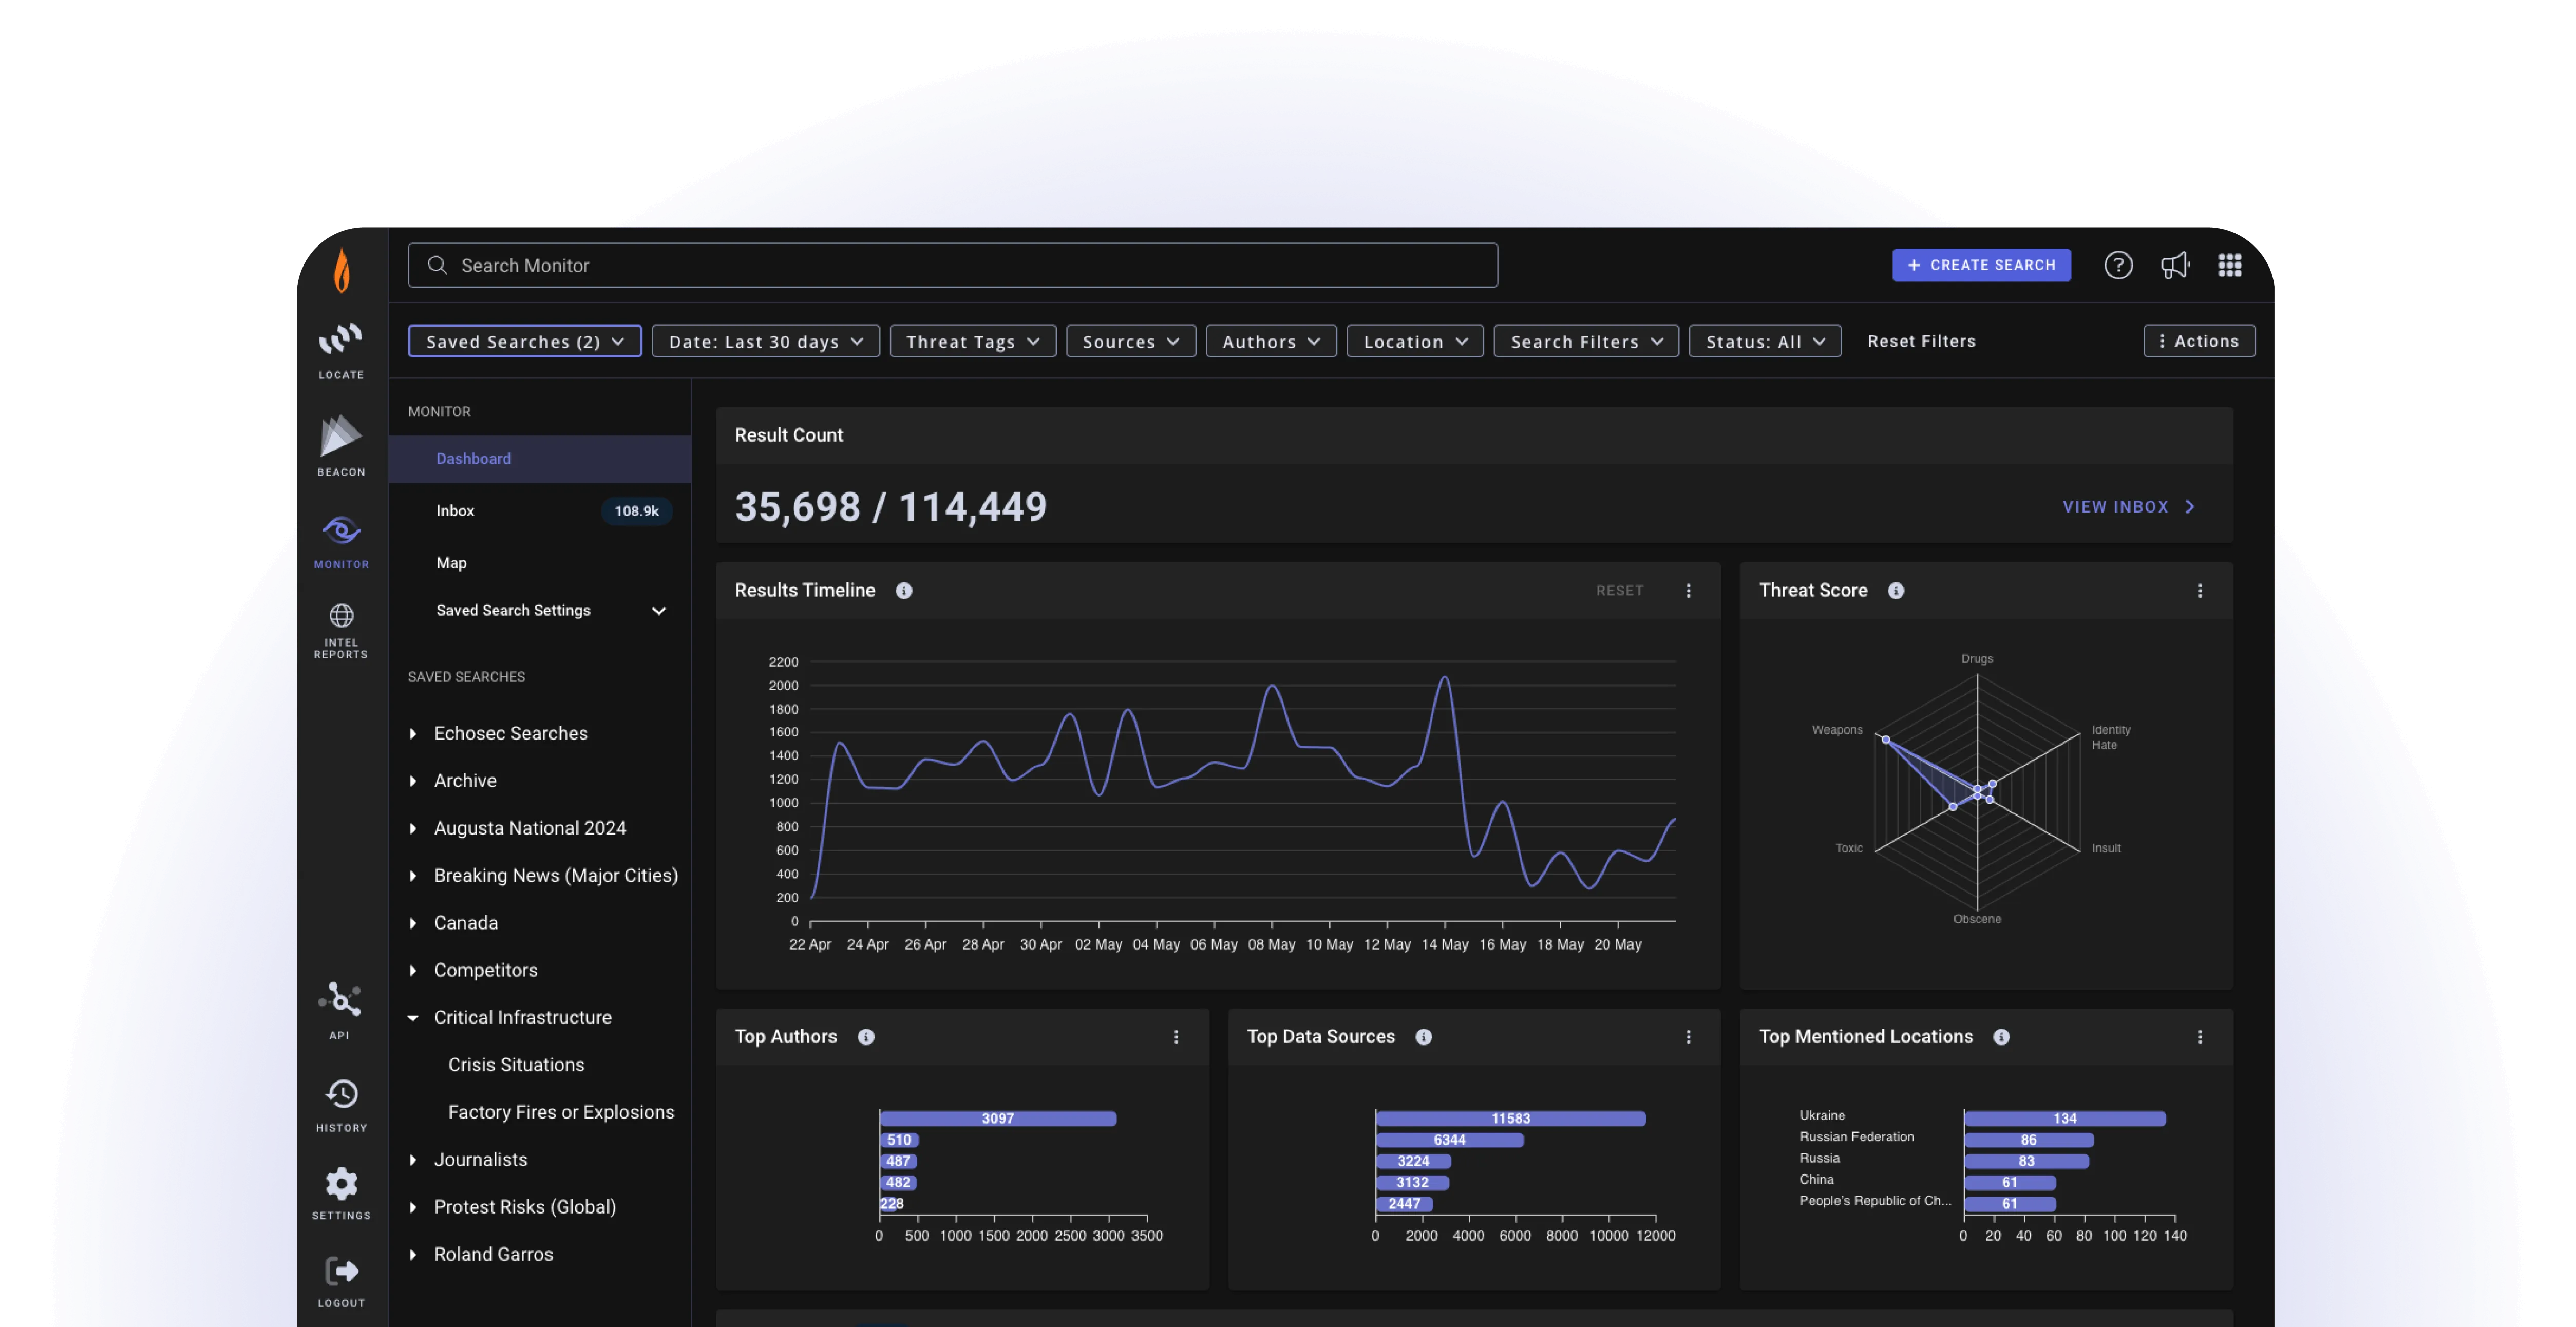The image size is (2576, 1327).
Task: Expand the Echosec Searches folder
Action: 413,734
